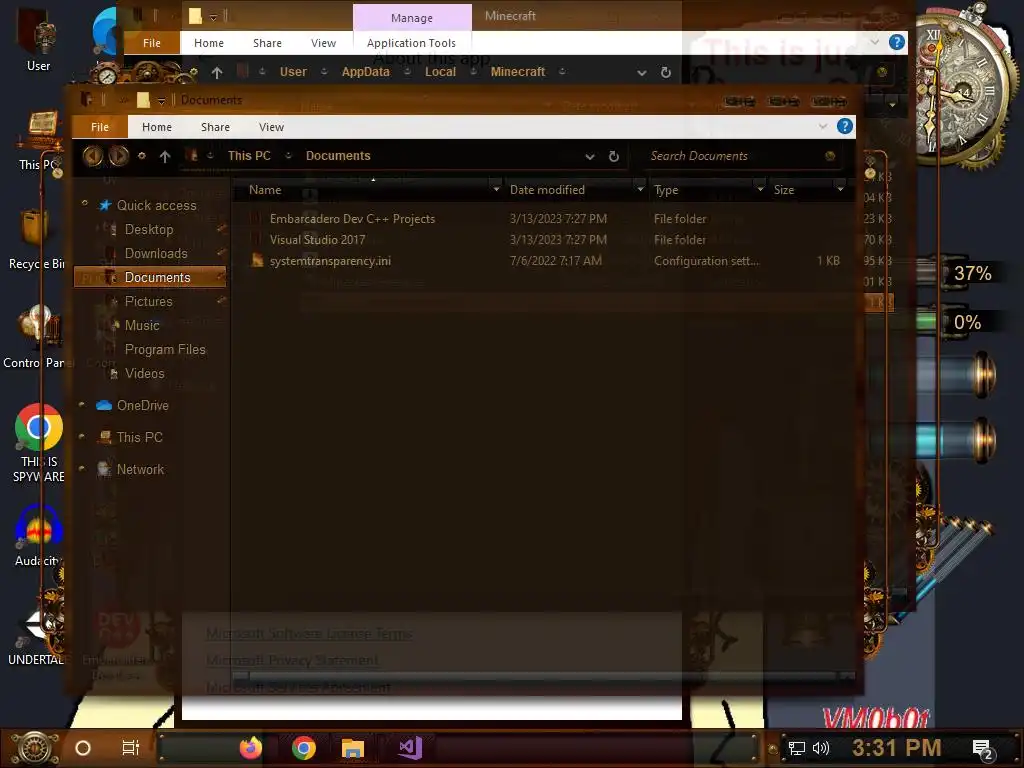This screenshot has height=768, width=1024.
Task: Open the Type column dropdown
Action: pos(760,189)
